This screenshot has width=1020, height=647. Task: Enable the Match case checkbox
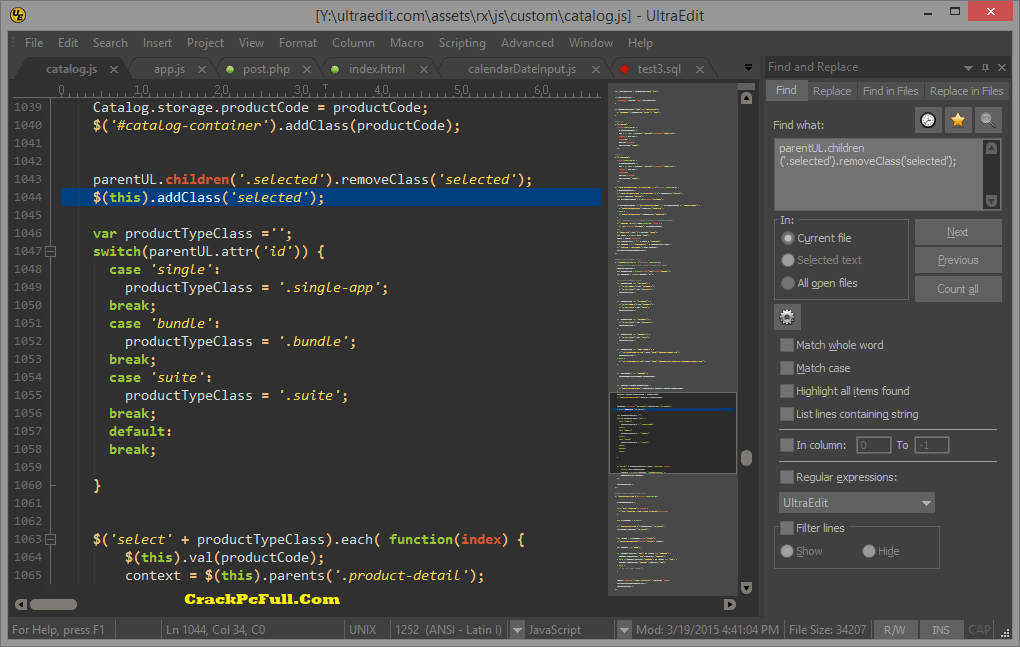pyautogui.click(x=787, y=368)
